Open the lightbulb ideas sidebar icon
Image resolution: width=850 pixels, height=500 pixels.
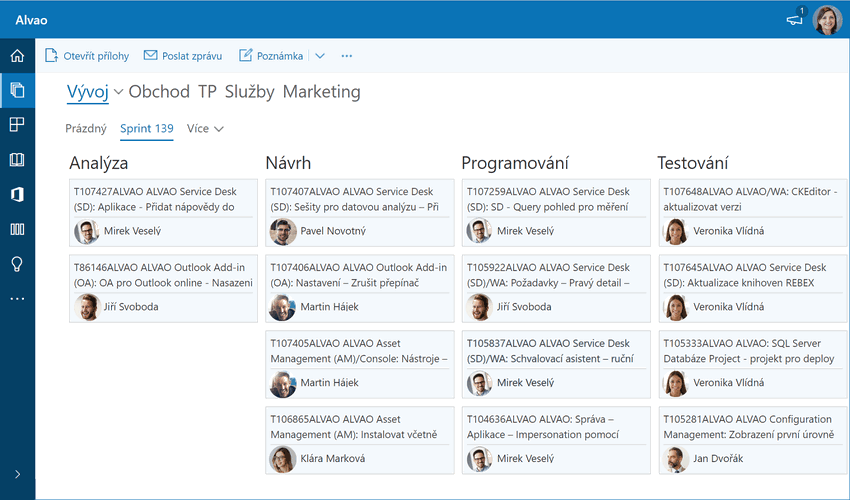pos(17,264)
